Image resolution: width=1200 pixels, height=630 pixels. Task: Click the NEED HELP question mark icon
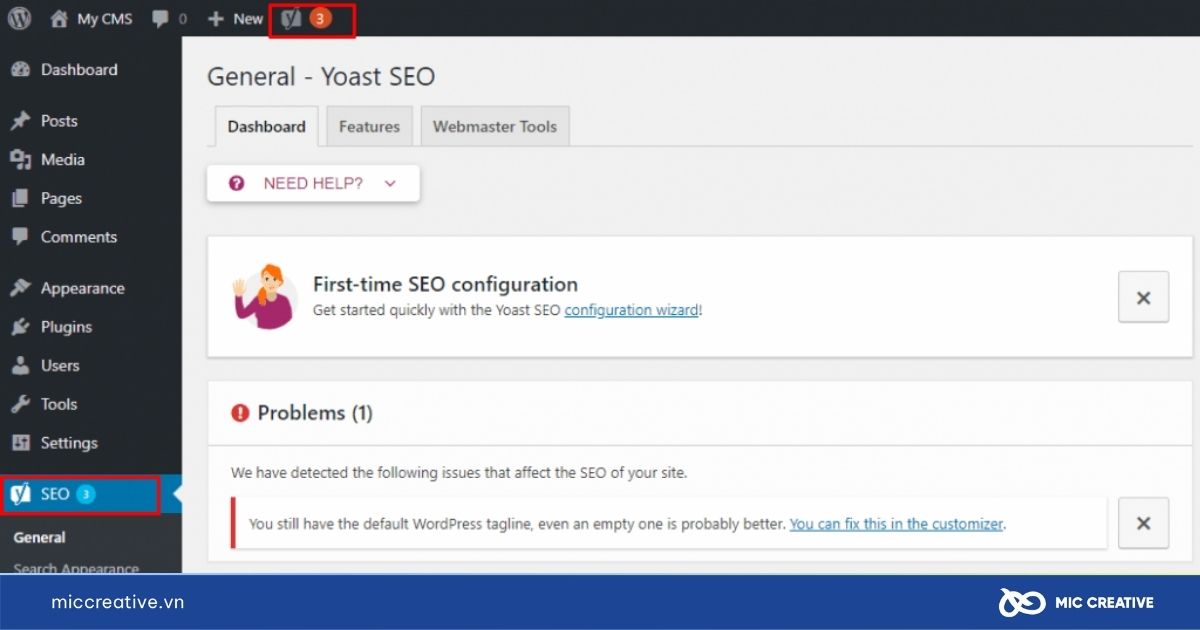pyautogui.click(x=237, y=183)
